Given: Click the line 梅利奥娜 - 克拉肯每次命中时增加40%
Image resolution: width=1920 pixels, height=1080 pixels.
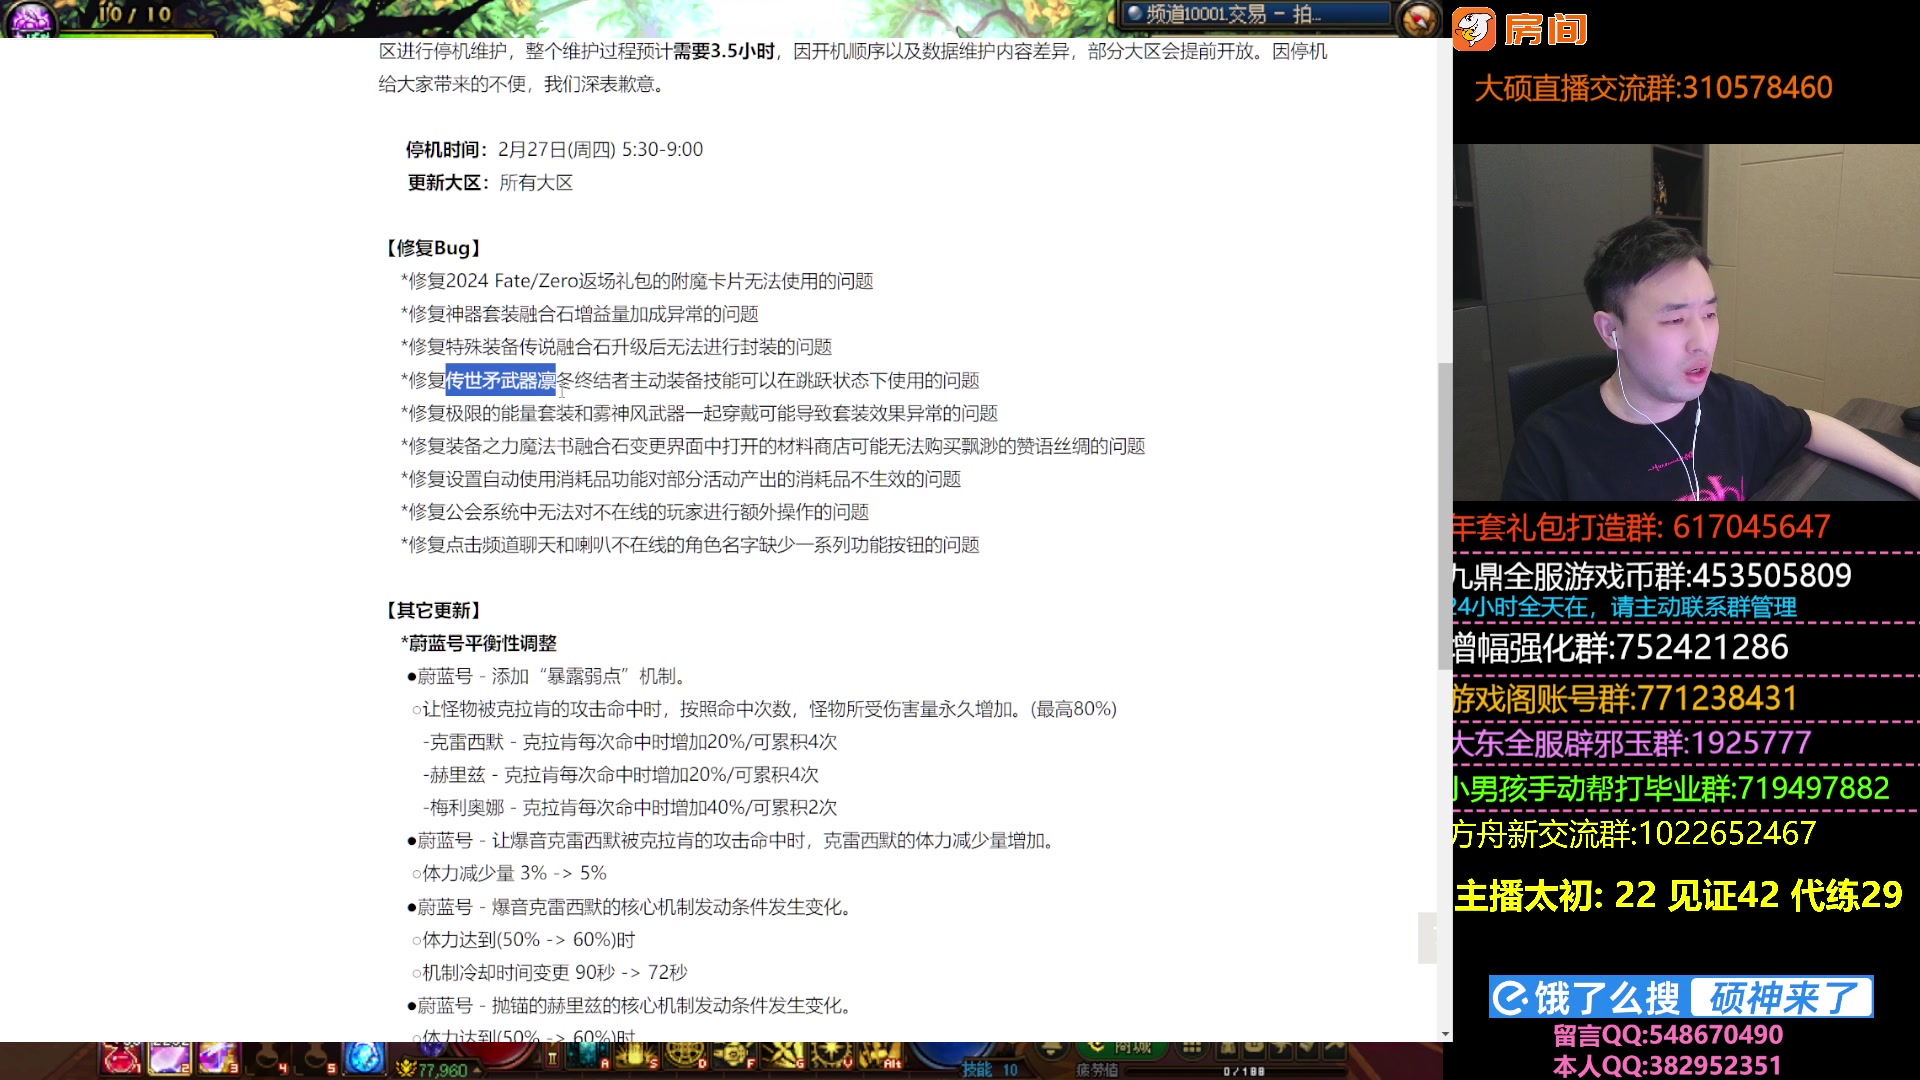Looking at the screenshot, I should point(630,807).
